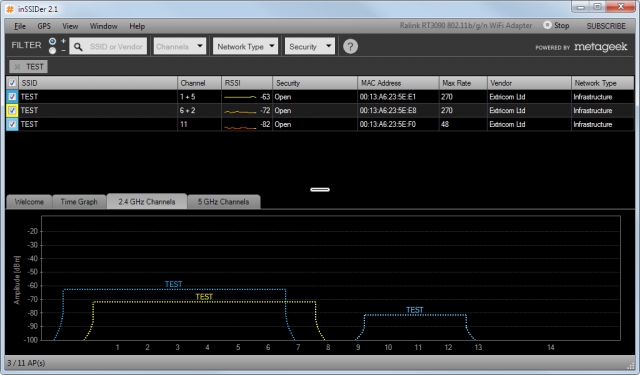The height and width of the screenshot is (375, 640).
Task: Sort by the Security column header
Action: click(x=315, y=83)
